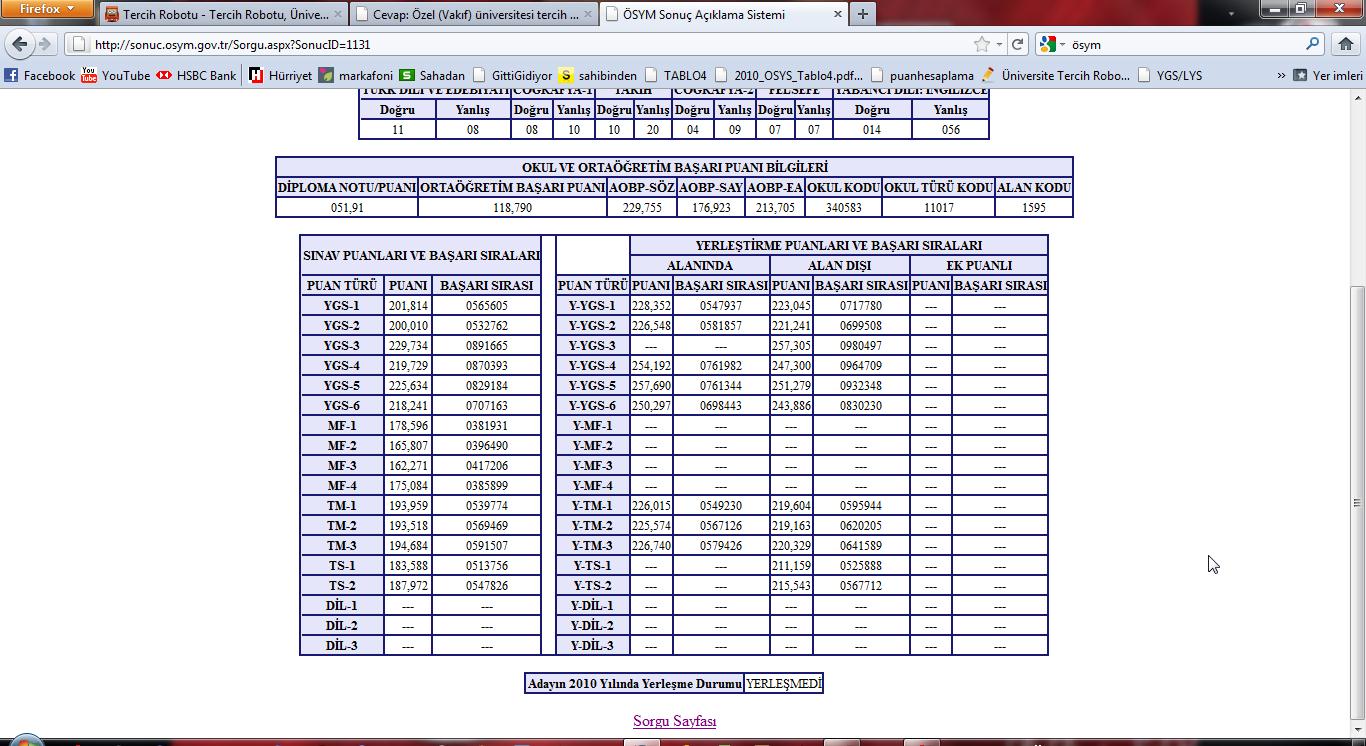This screenshot has width=1366, height=746.
Task: Open the YouTube bookmark
Action: 115,75
